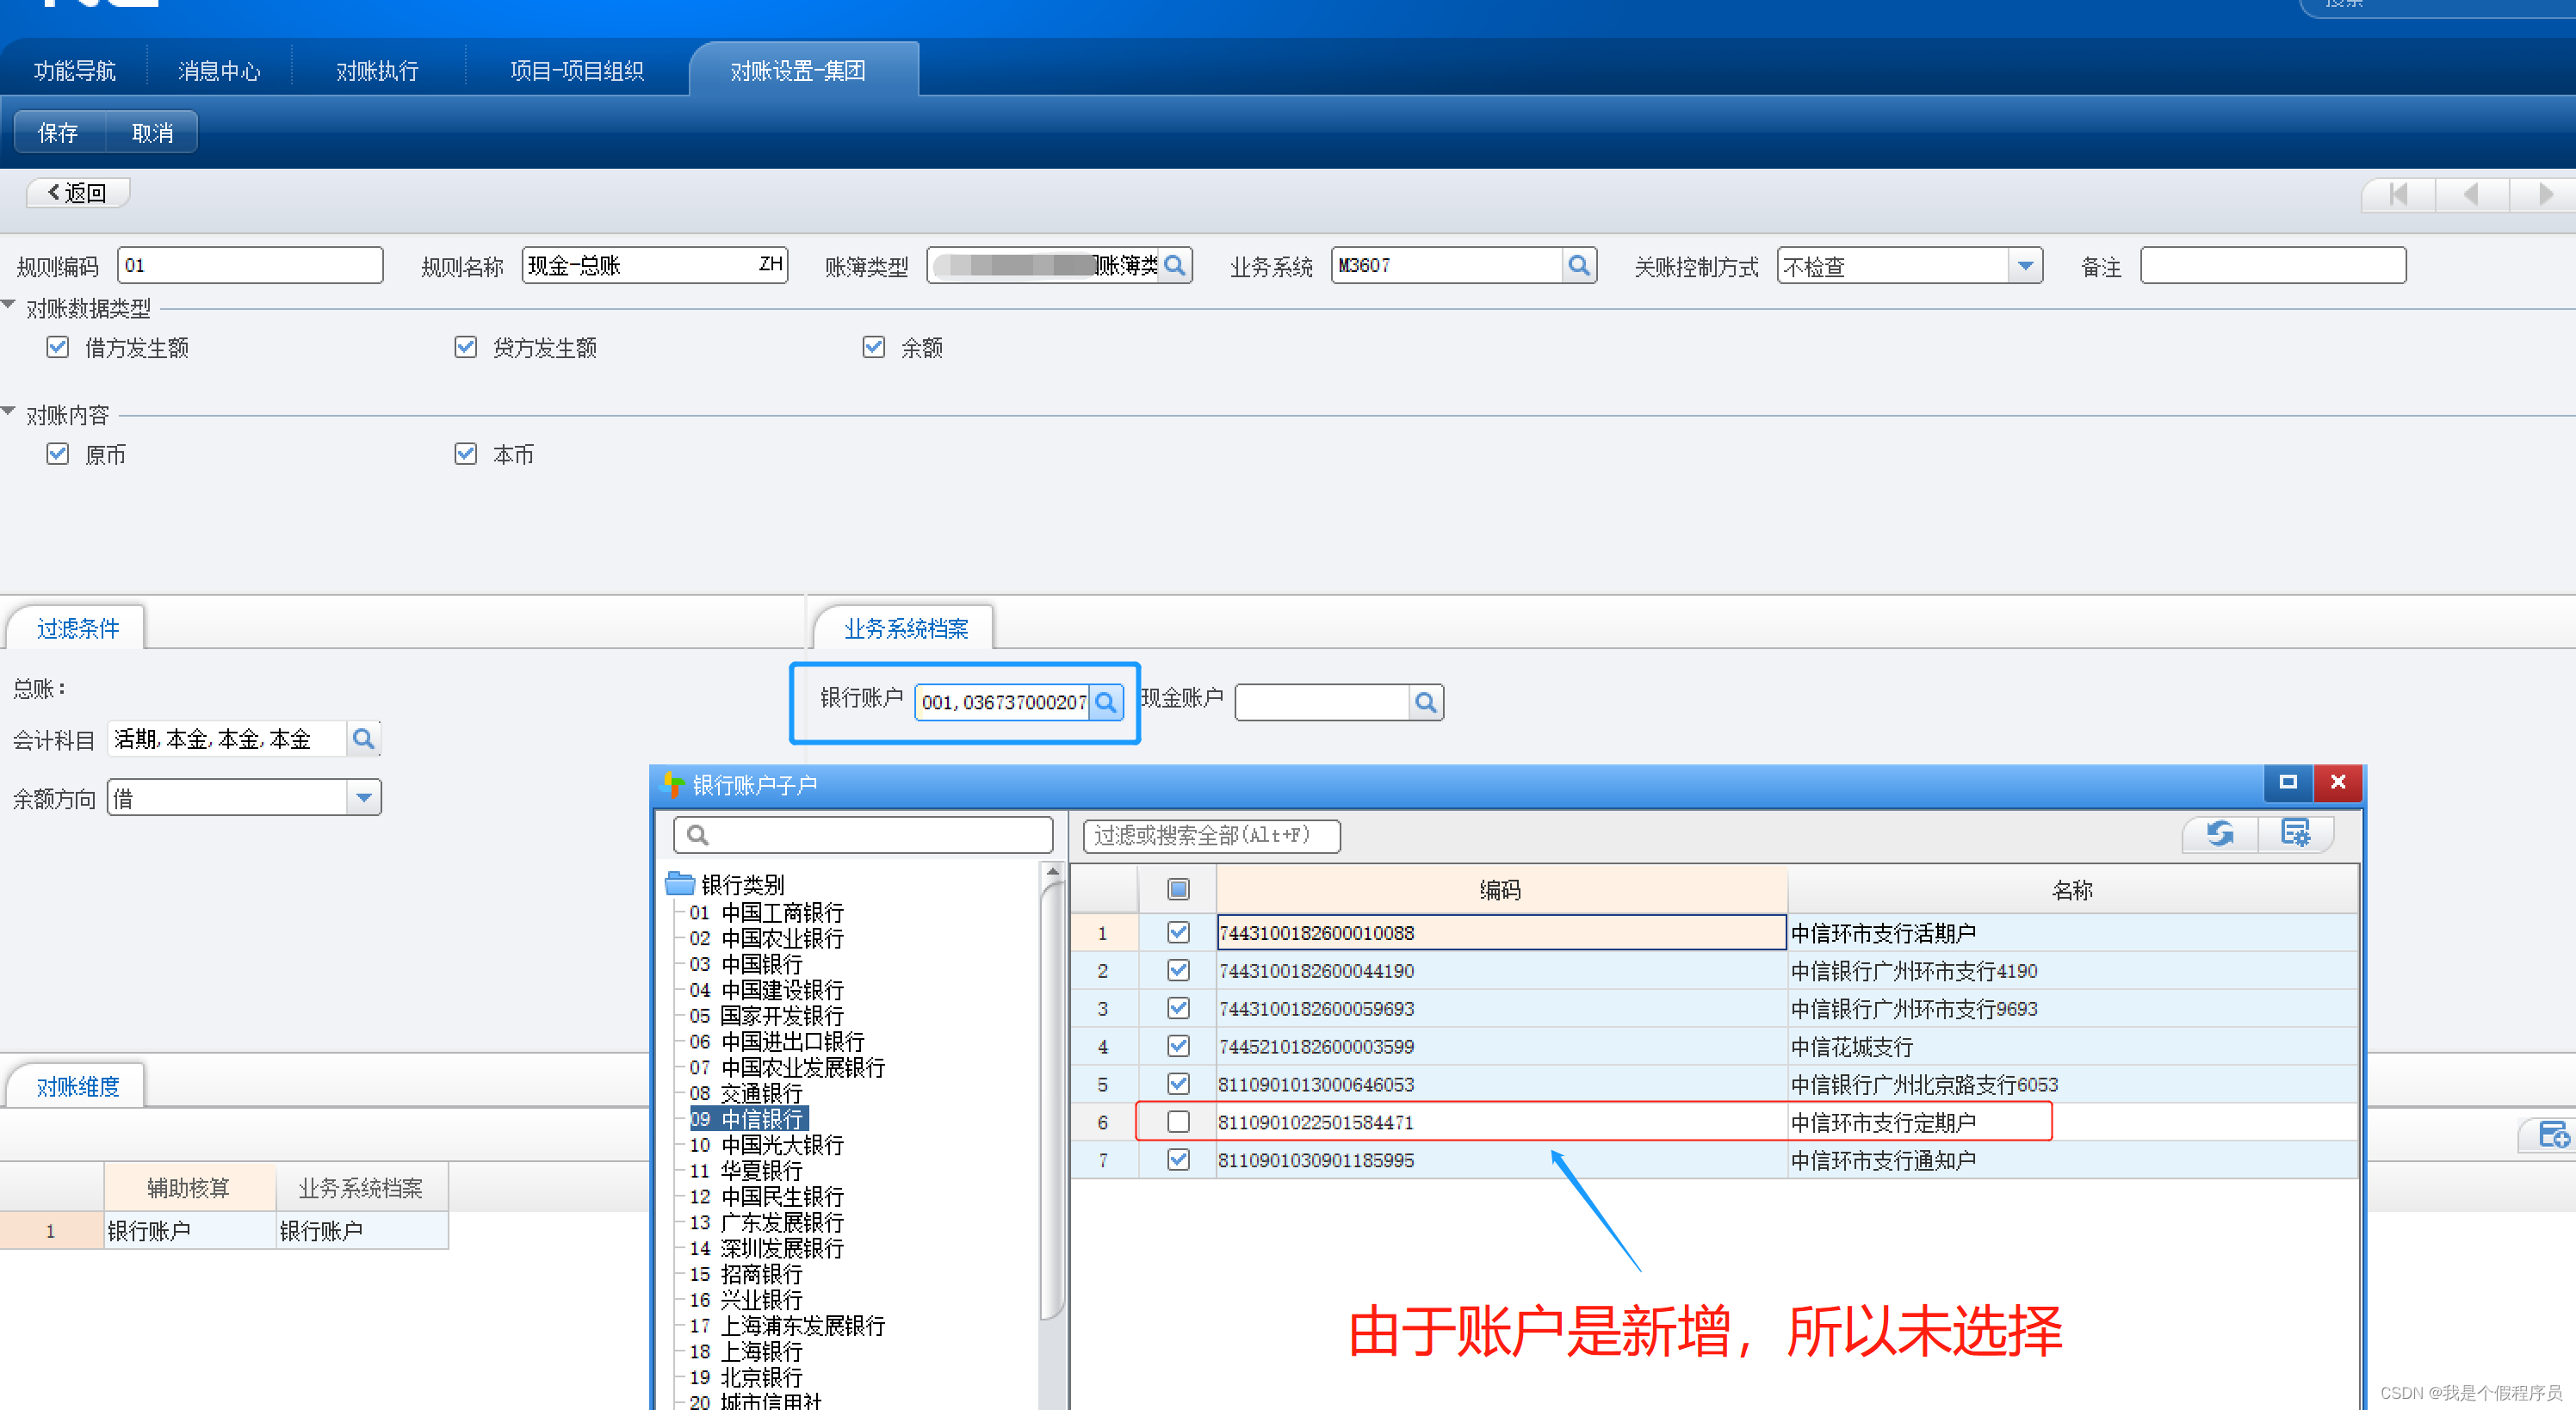Select tree node 09 中信银行
Screen dimensions: 2576x1410
[747, 1119]
